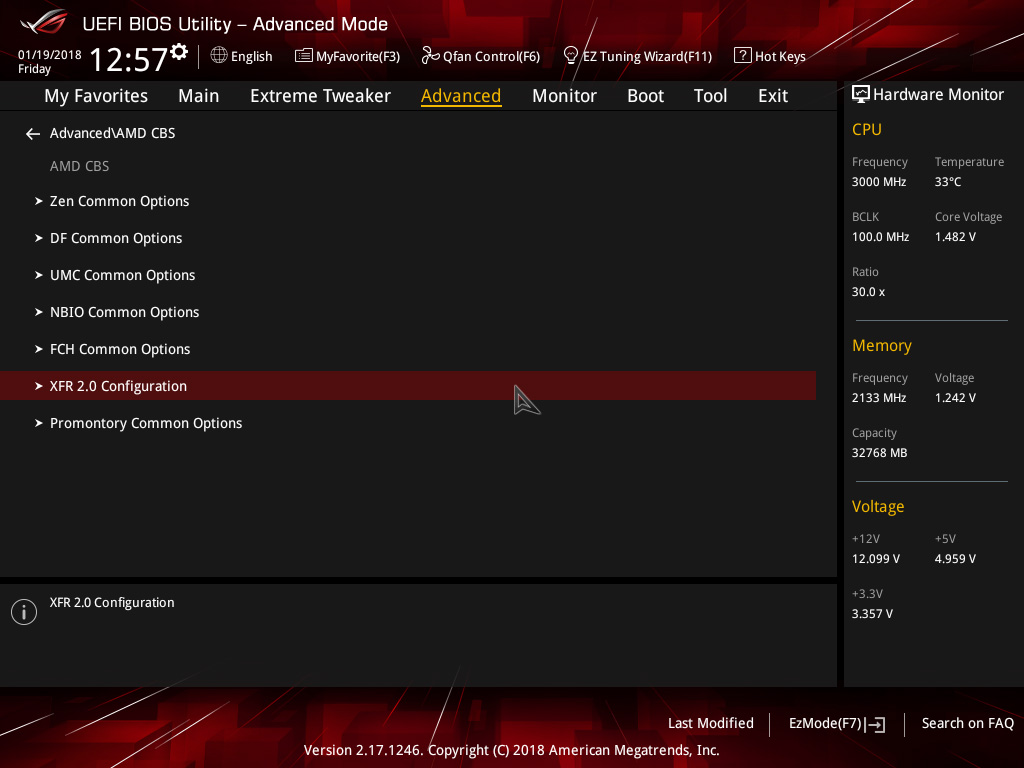The image size is (1024, 768).
Task: Click the XFR 2.0 Configuration help description
Action: (112, 603)
